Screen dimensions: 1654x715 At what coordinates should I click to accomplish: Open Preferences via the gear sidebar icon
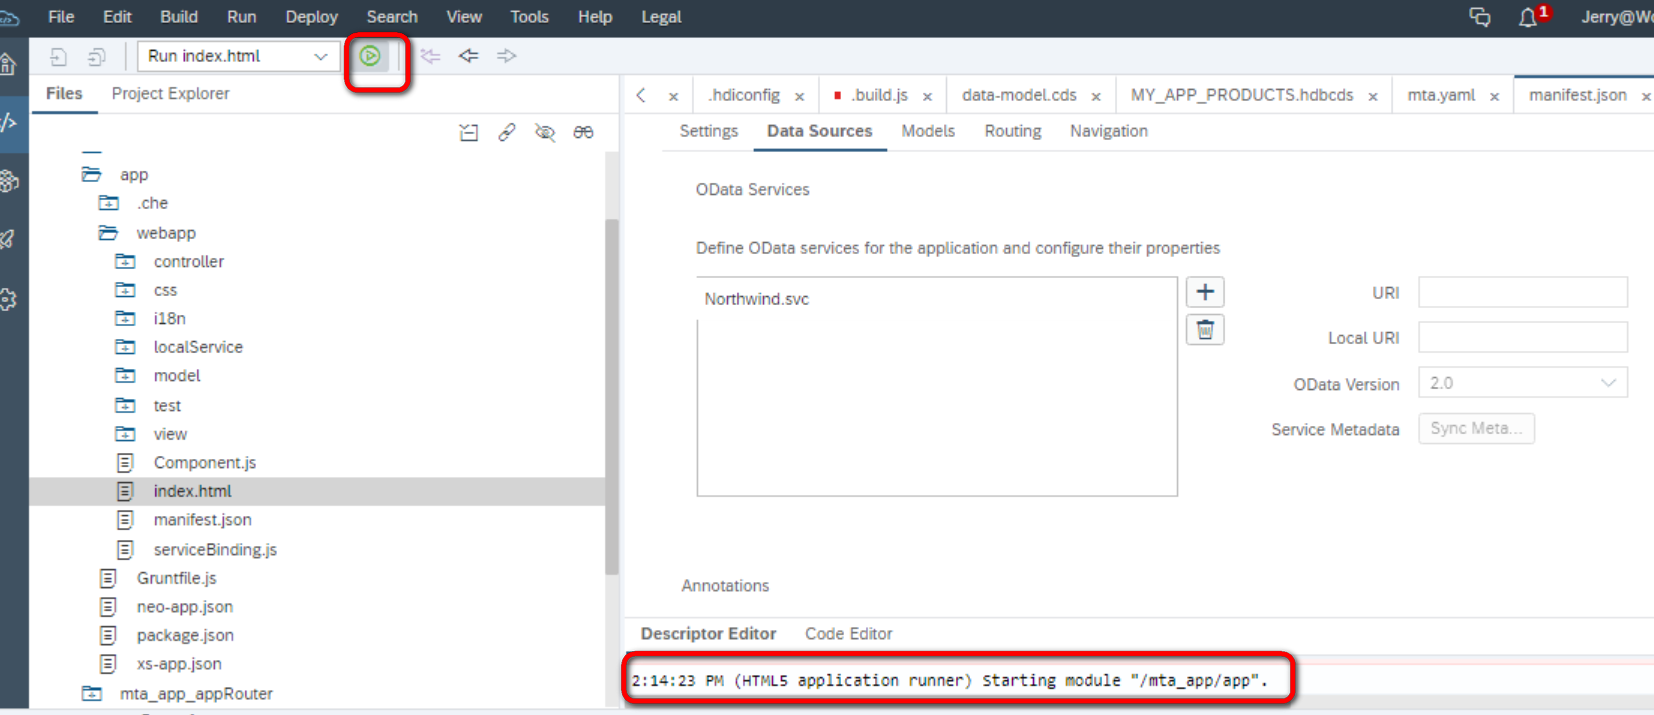tap(8, 299)
